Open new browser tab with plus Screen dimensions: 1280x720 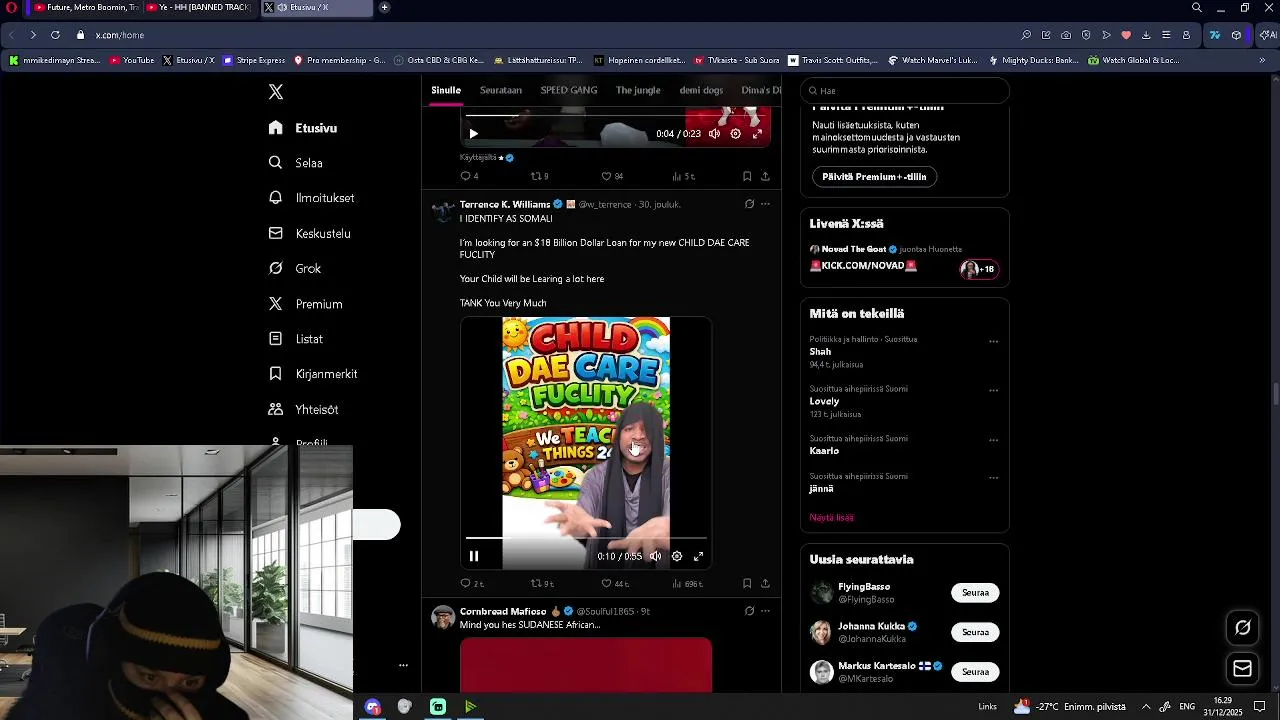click(x=384, y=7)
